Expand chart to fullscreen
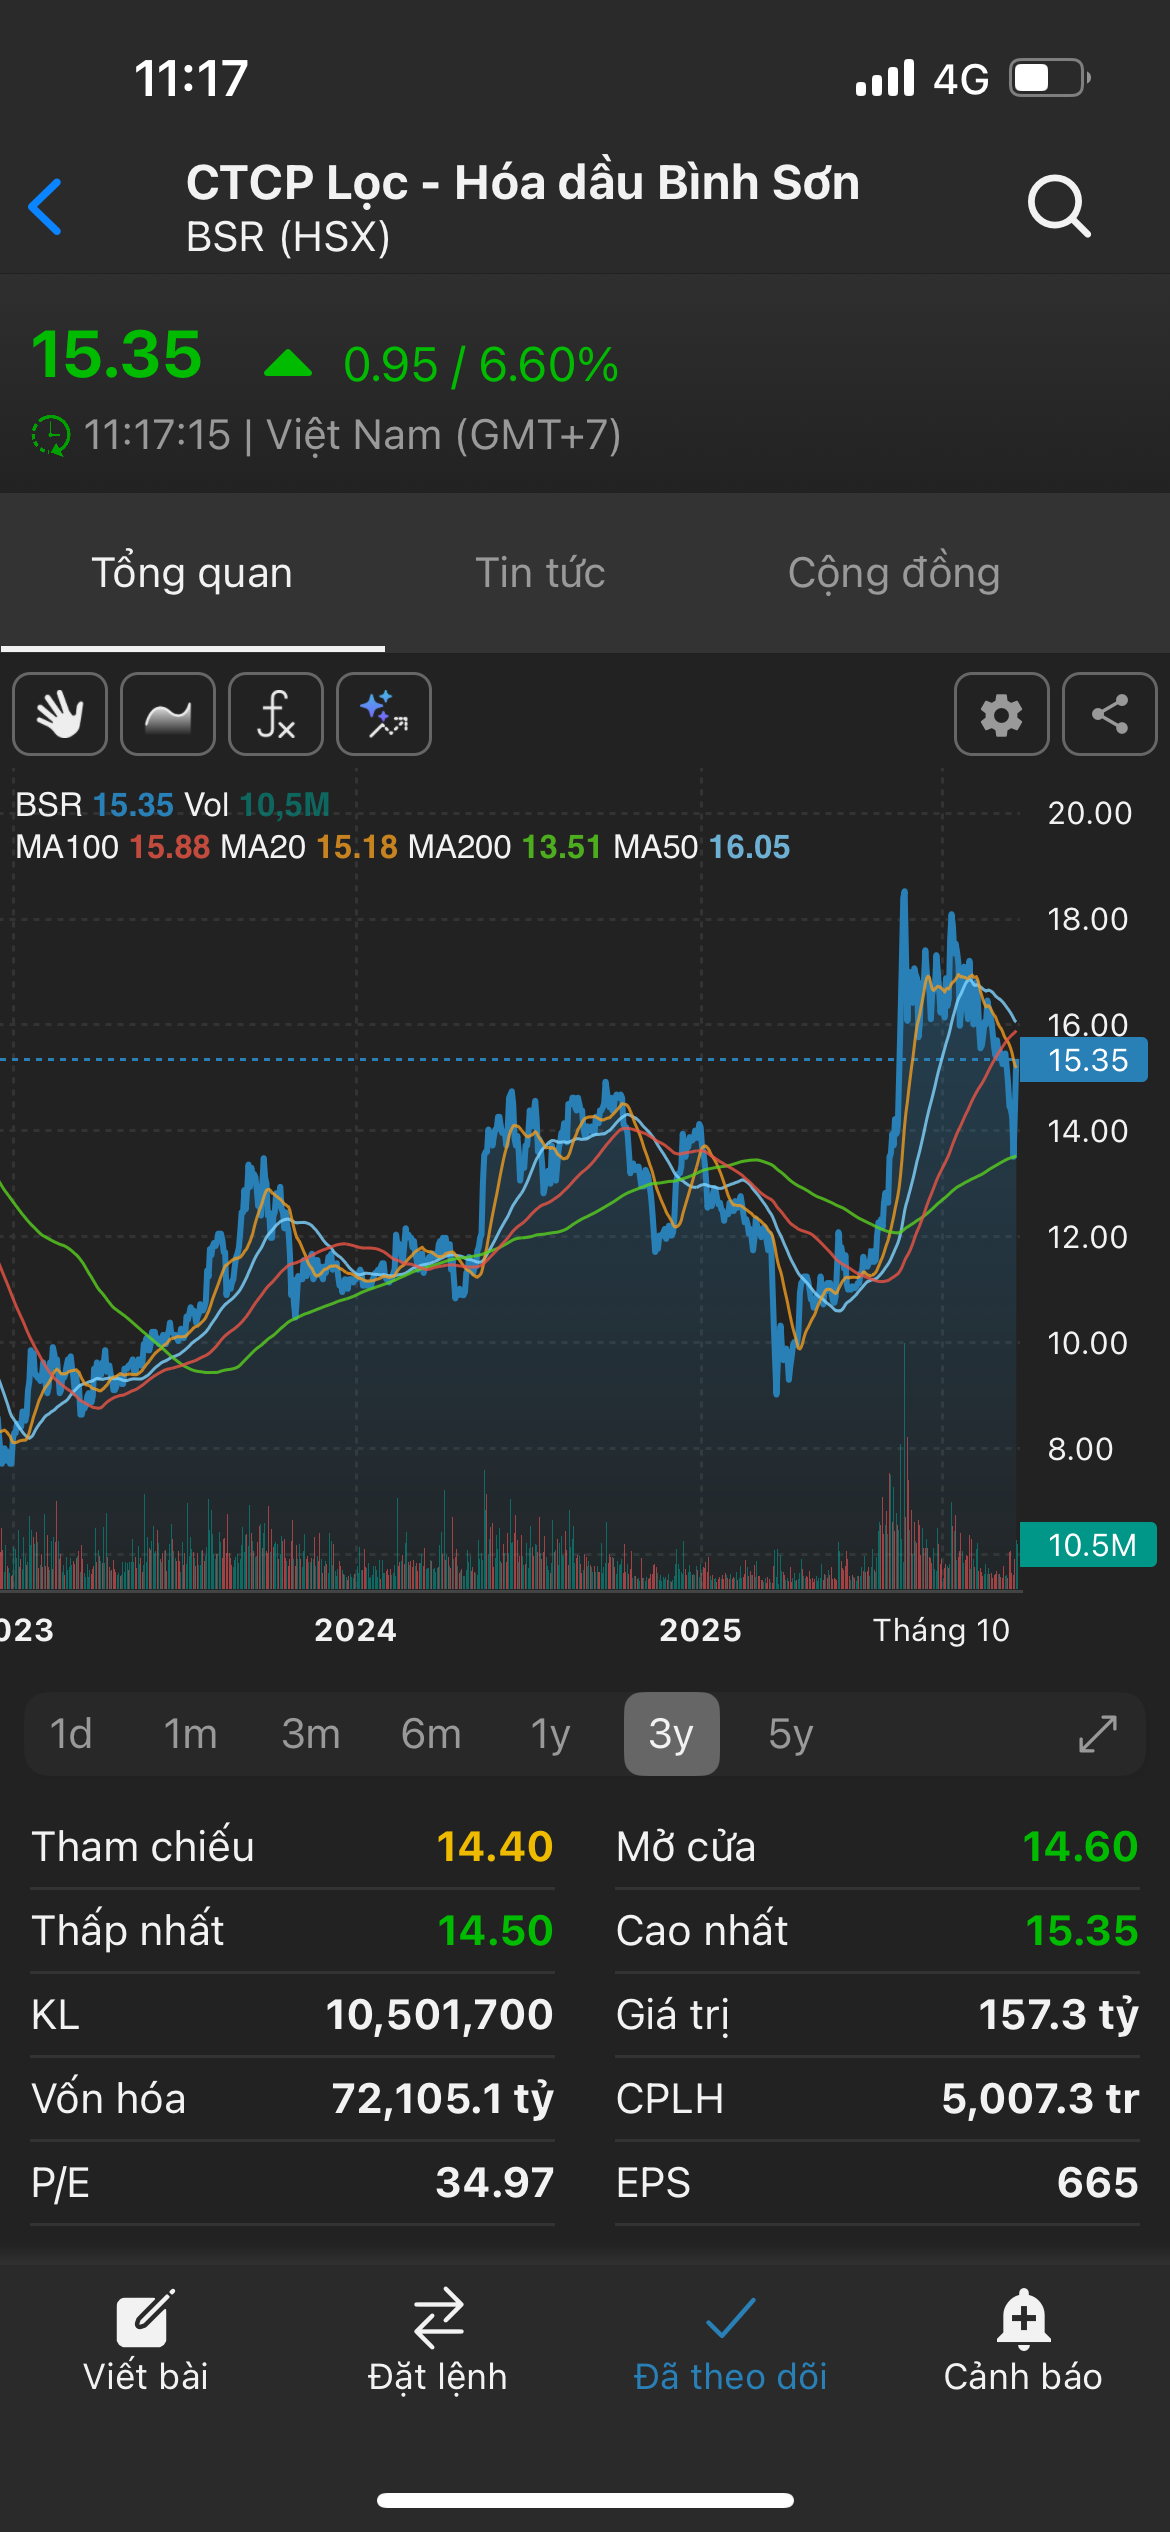 (1097, 1734)
